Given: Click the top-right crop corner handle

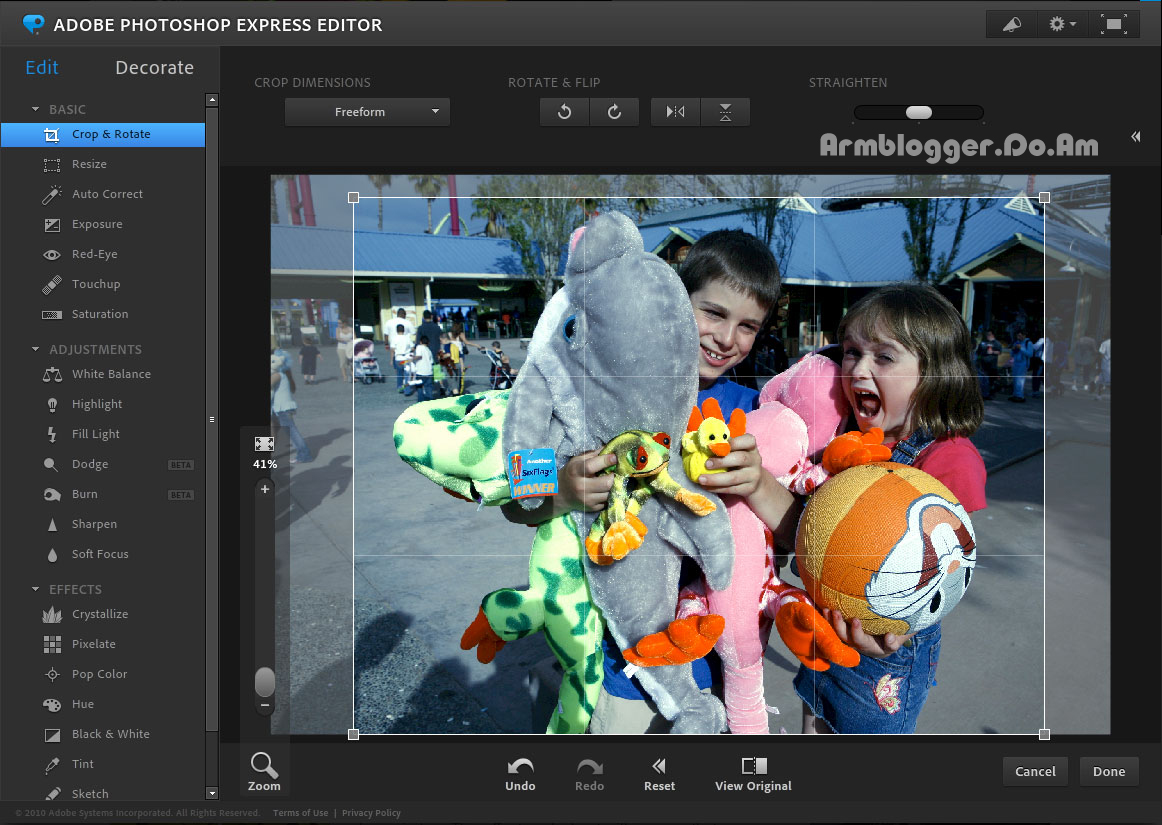Looking at the screenshot, I should coord(1044,198).
